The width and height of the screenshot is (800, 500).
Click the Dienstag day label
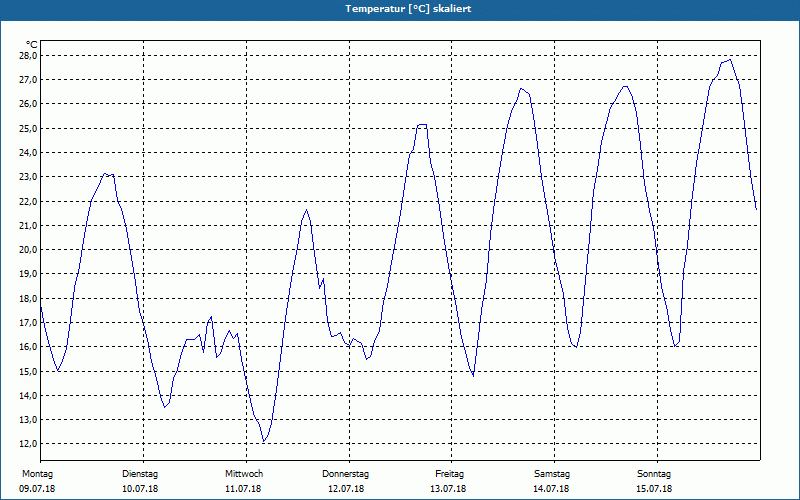(x=140, y=474)
